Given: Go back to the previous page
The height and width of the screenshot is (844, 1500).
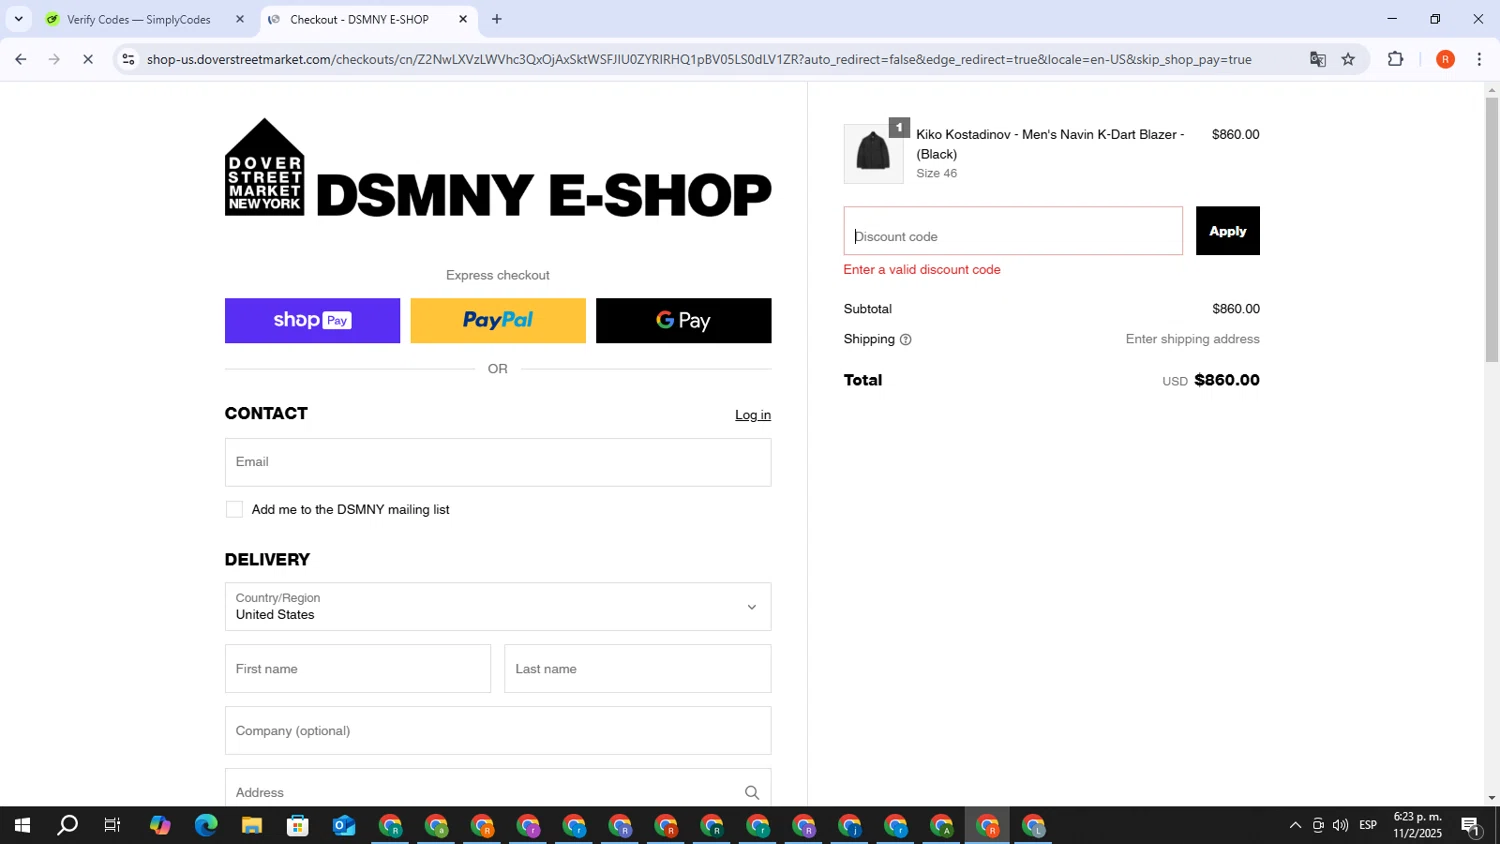Looking at the screenshot, I should (20, 60).
